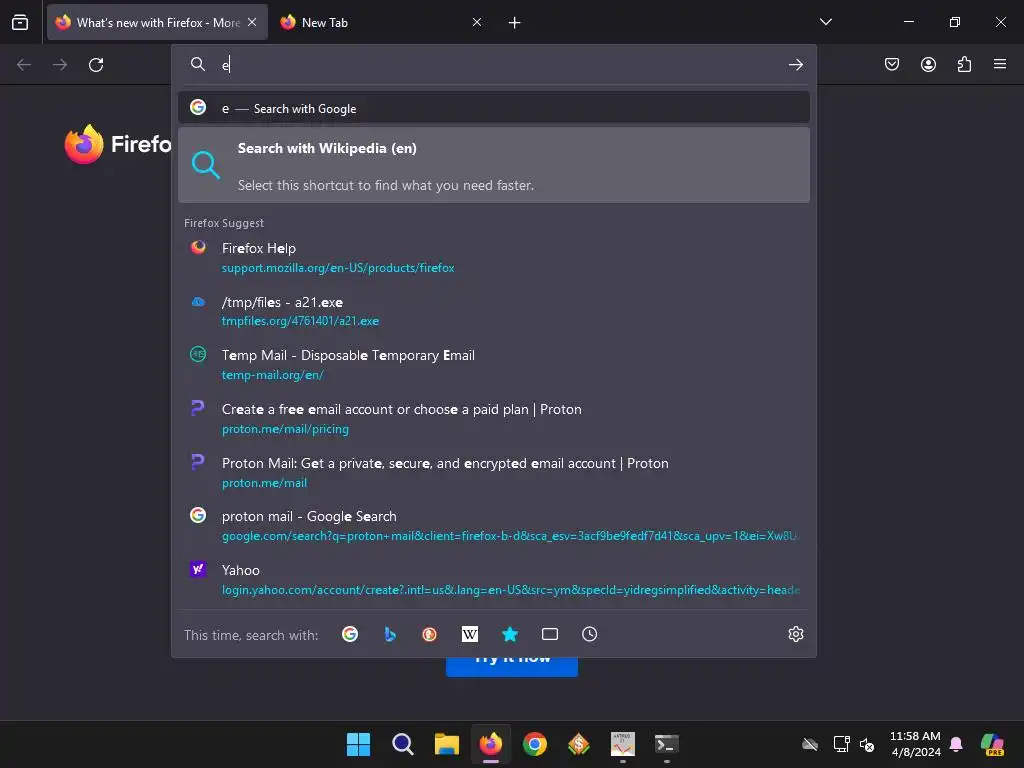Expand the list all tabs dropdown
Image resolution: width=1024 pixels, height=768 pixels.
[x=825, y=22]
